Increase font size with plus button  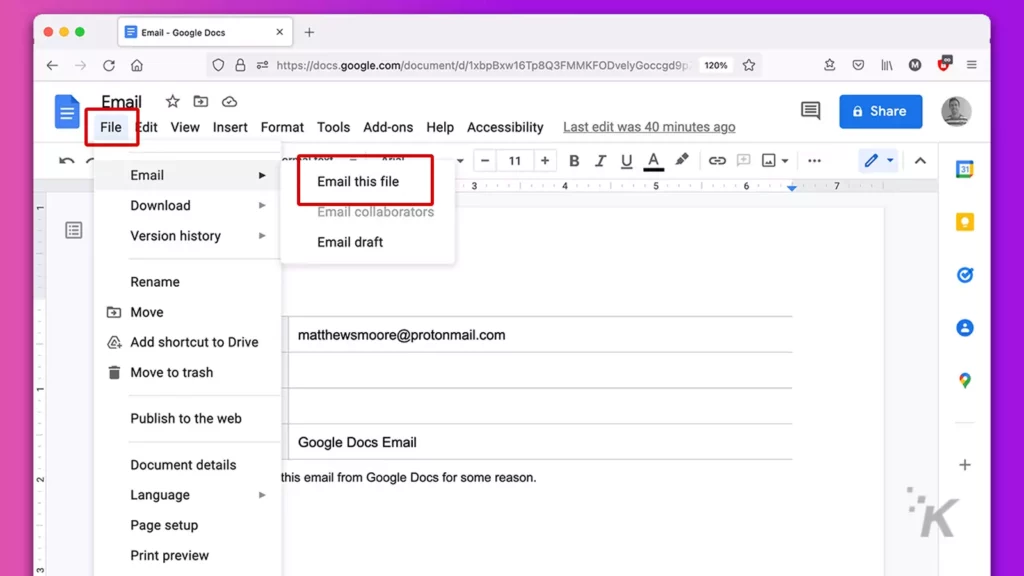point(545,161)
